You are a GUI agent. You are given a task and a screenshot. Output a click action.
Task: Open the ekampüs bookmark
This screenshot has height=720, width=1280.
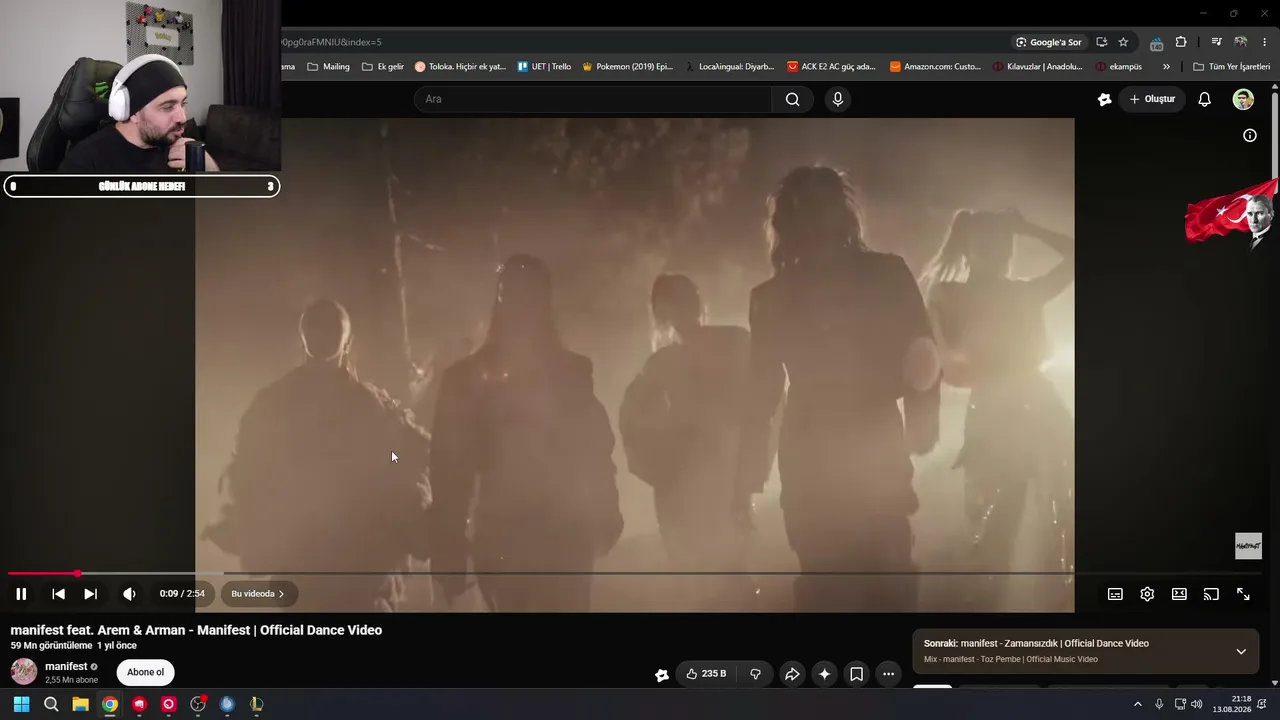tap(1119, 67)
